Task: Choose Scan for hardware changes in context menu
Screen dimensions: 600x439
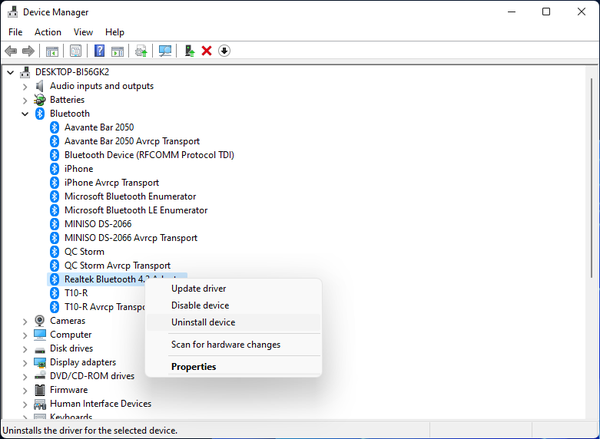Action: tap(233, 344)
